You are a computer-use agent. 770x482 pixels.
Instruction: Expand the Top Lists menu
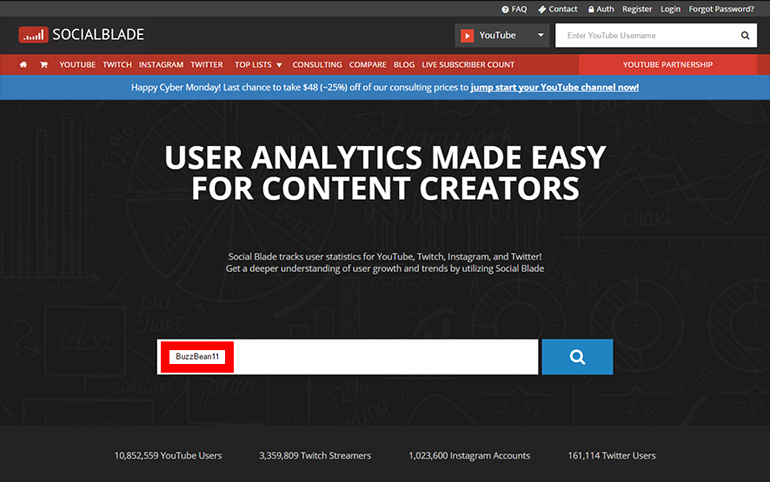(258, 65)
